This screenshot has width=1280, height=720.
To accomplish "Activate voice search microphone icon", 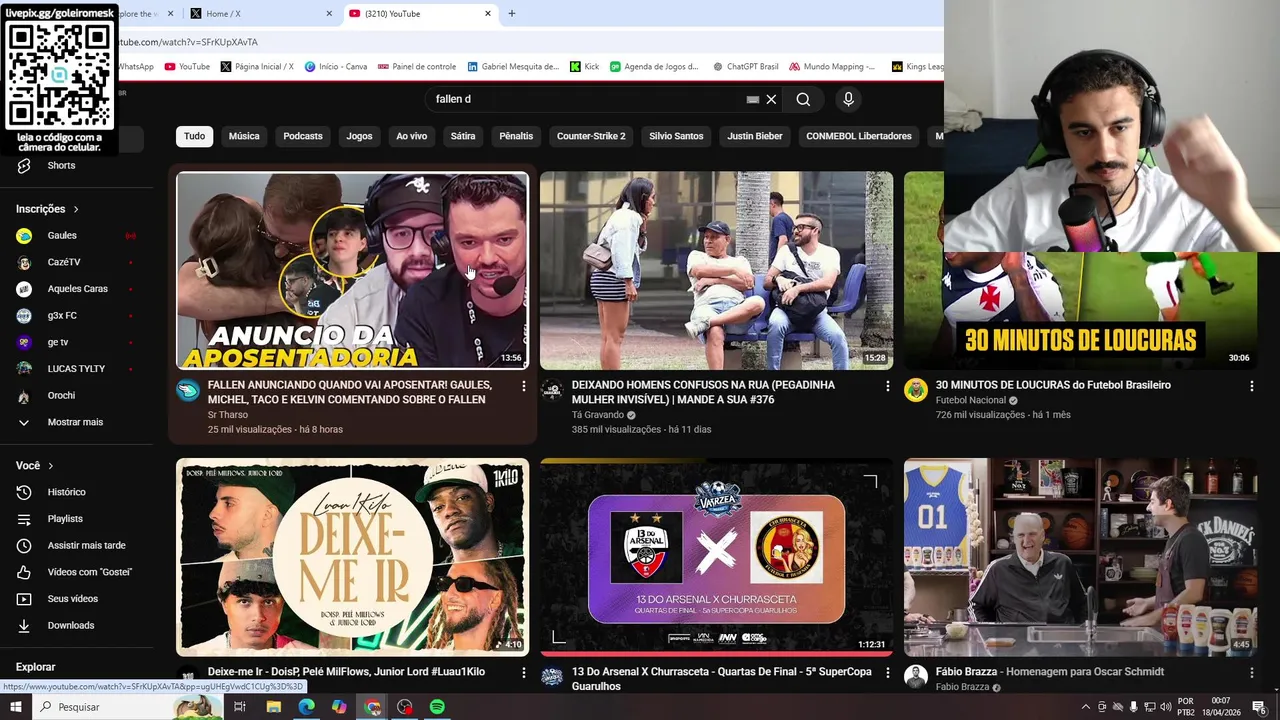I will click(848, 99).
